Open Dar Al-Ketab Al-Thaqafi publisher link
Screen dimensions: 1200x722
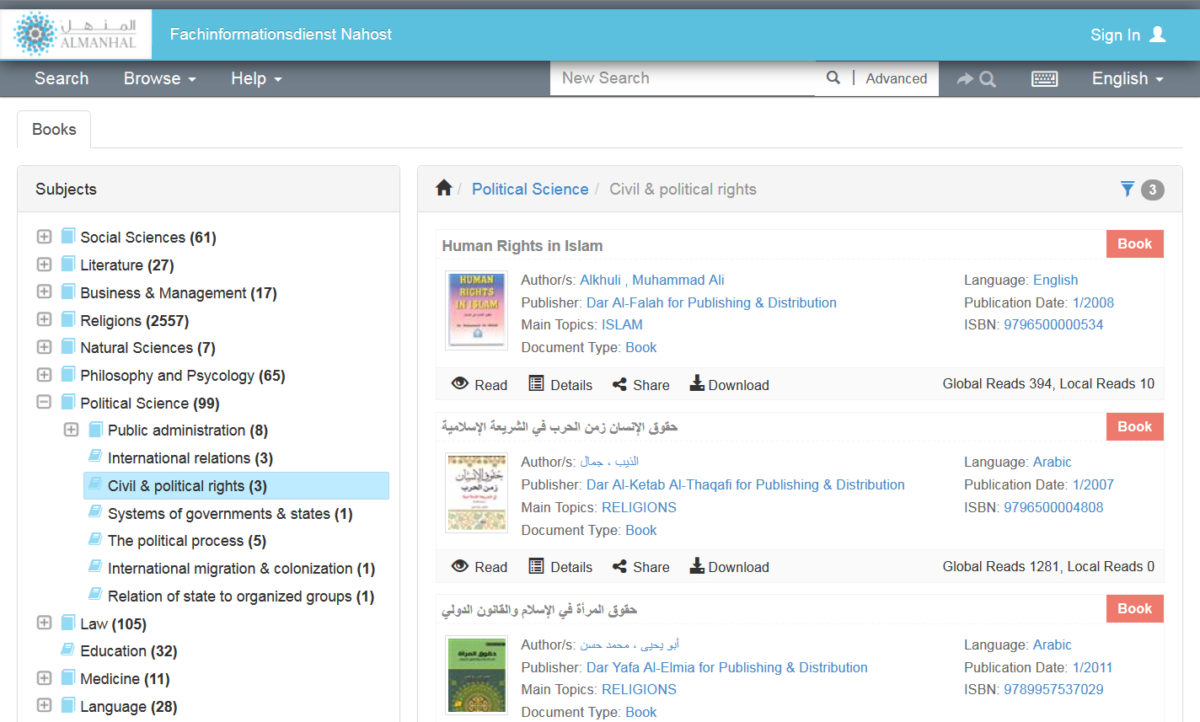746,484
